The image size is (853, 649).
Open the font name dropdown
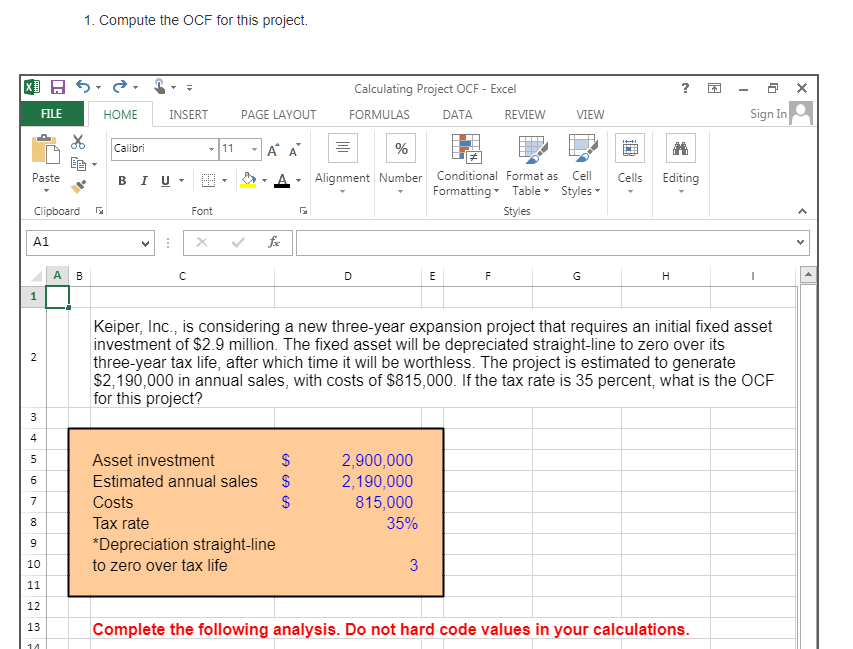(x=211, y=148)
